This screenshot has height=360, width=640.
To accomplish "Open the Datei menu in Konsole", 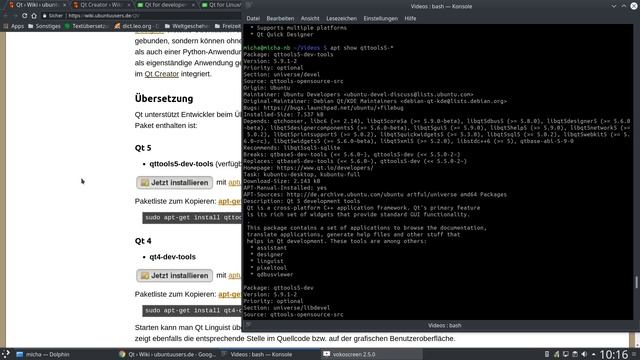I will click(x=253, y=18).
